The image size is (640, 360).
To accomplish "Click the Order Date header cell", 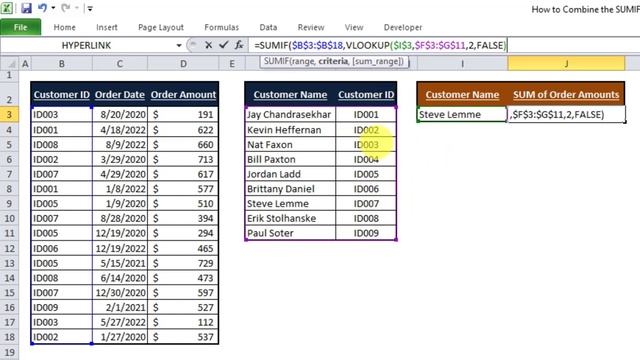I will (x=120, y=95).
